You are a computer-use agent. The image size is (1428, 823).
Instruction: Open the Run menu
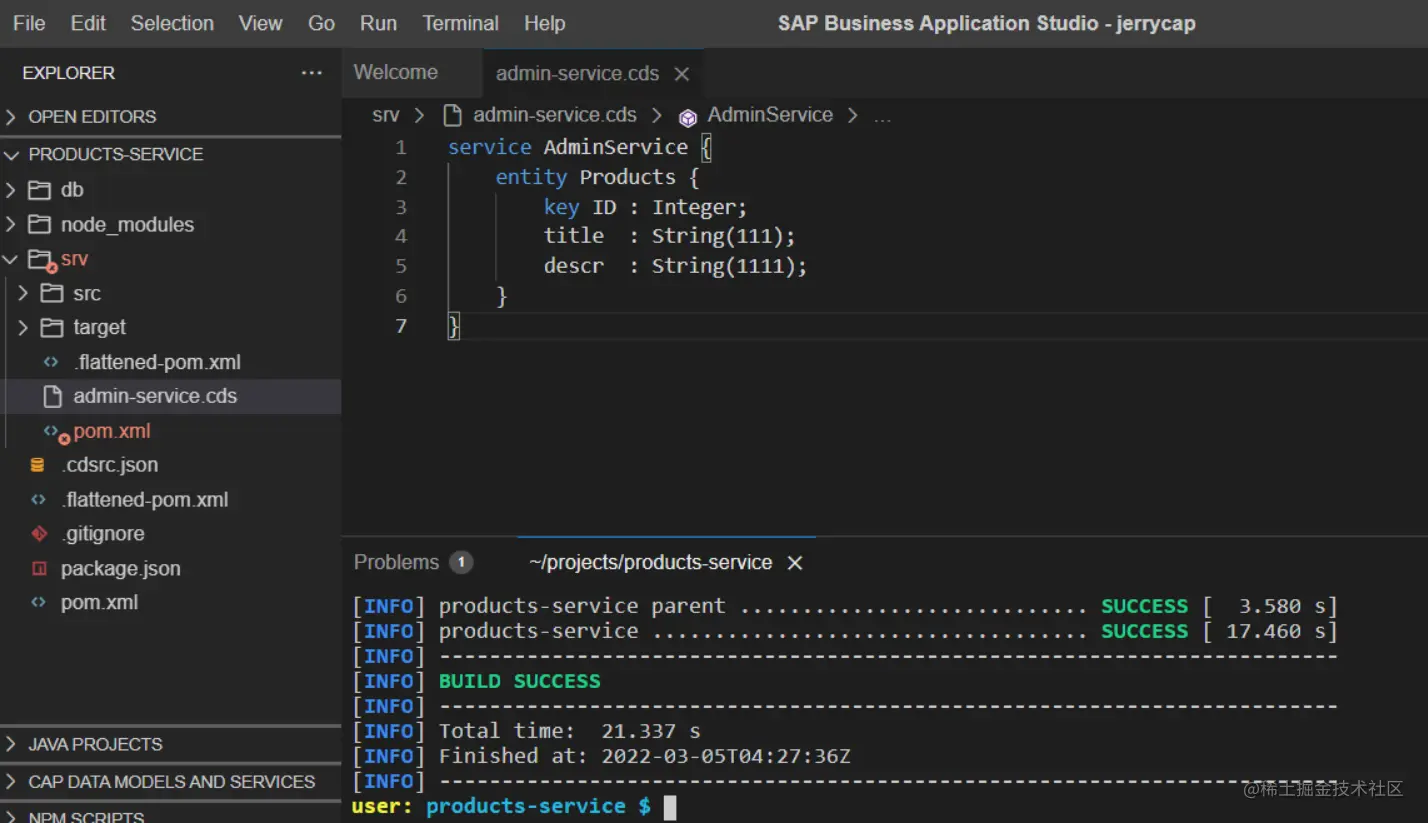(x=378, y=23)
